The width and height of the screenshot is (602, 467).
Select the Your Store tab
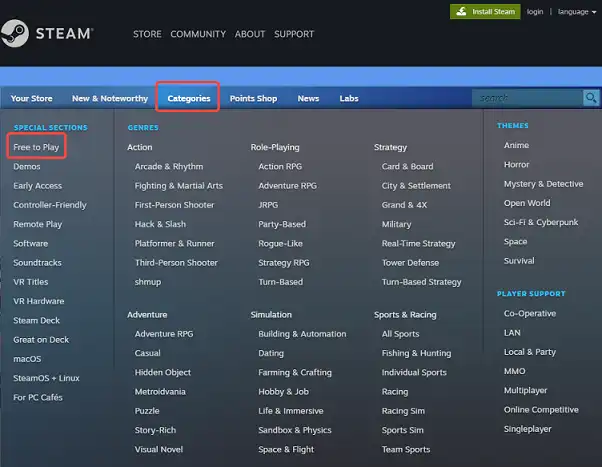tap(31, 99)
